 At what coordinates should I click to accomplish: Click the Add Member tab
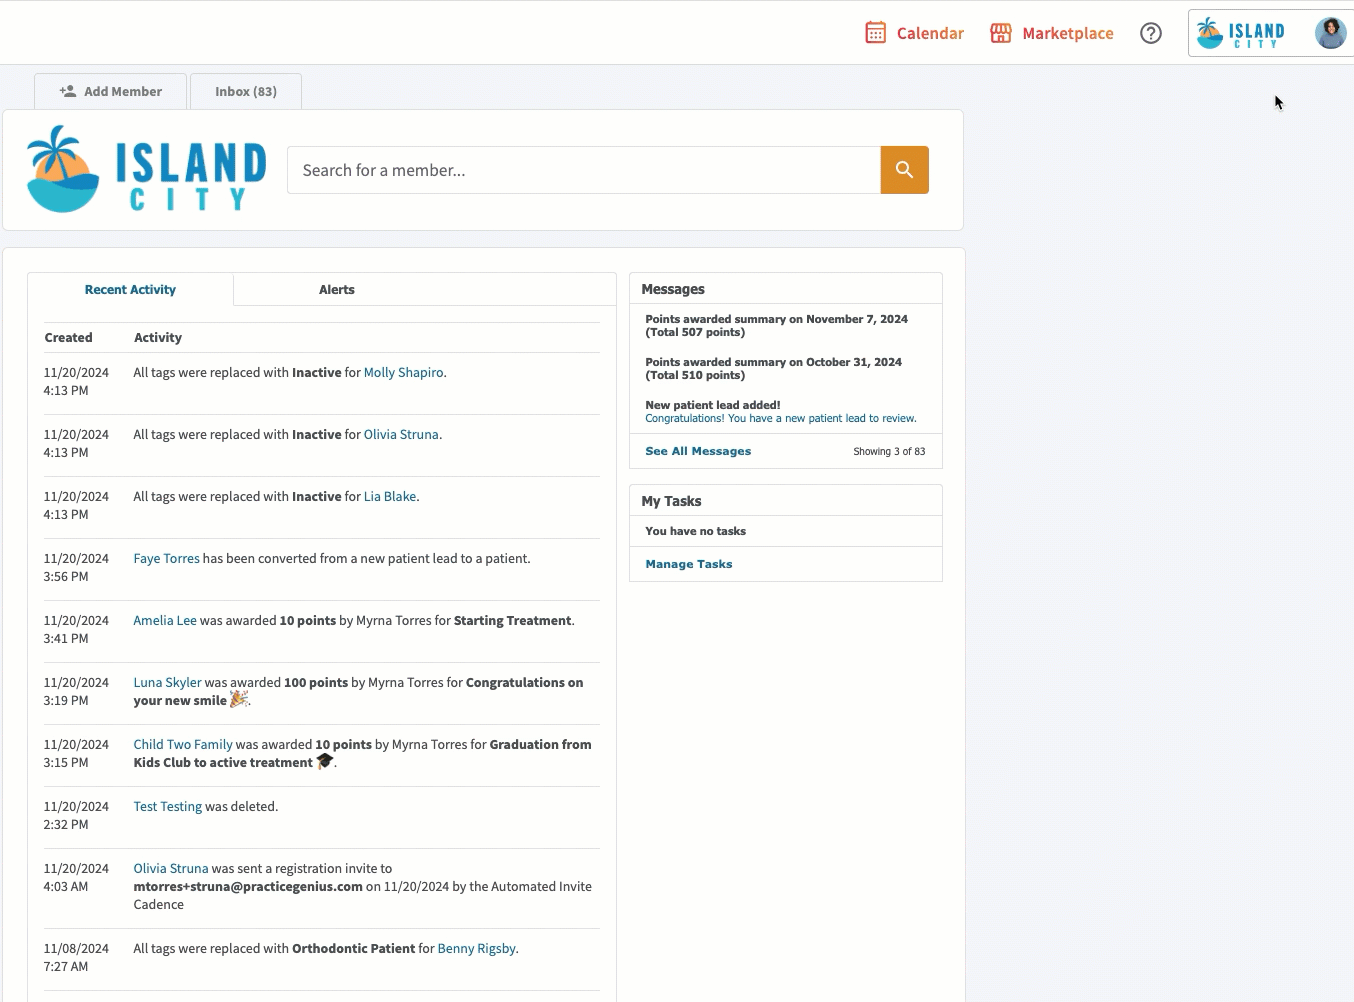click(111, 91)
